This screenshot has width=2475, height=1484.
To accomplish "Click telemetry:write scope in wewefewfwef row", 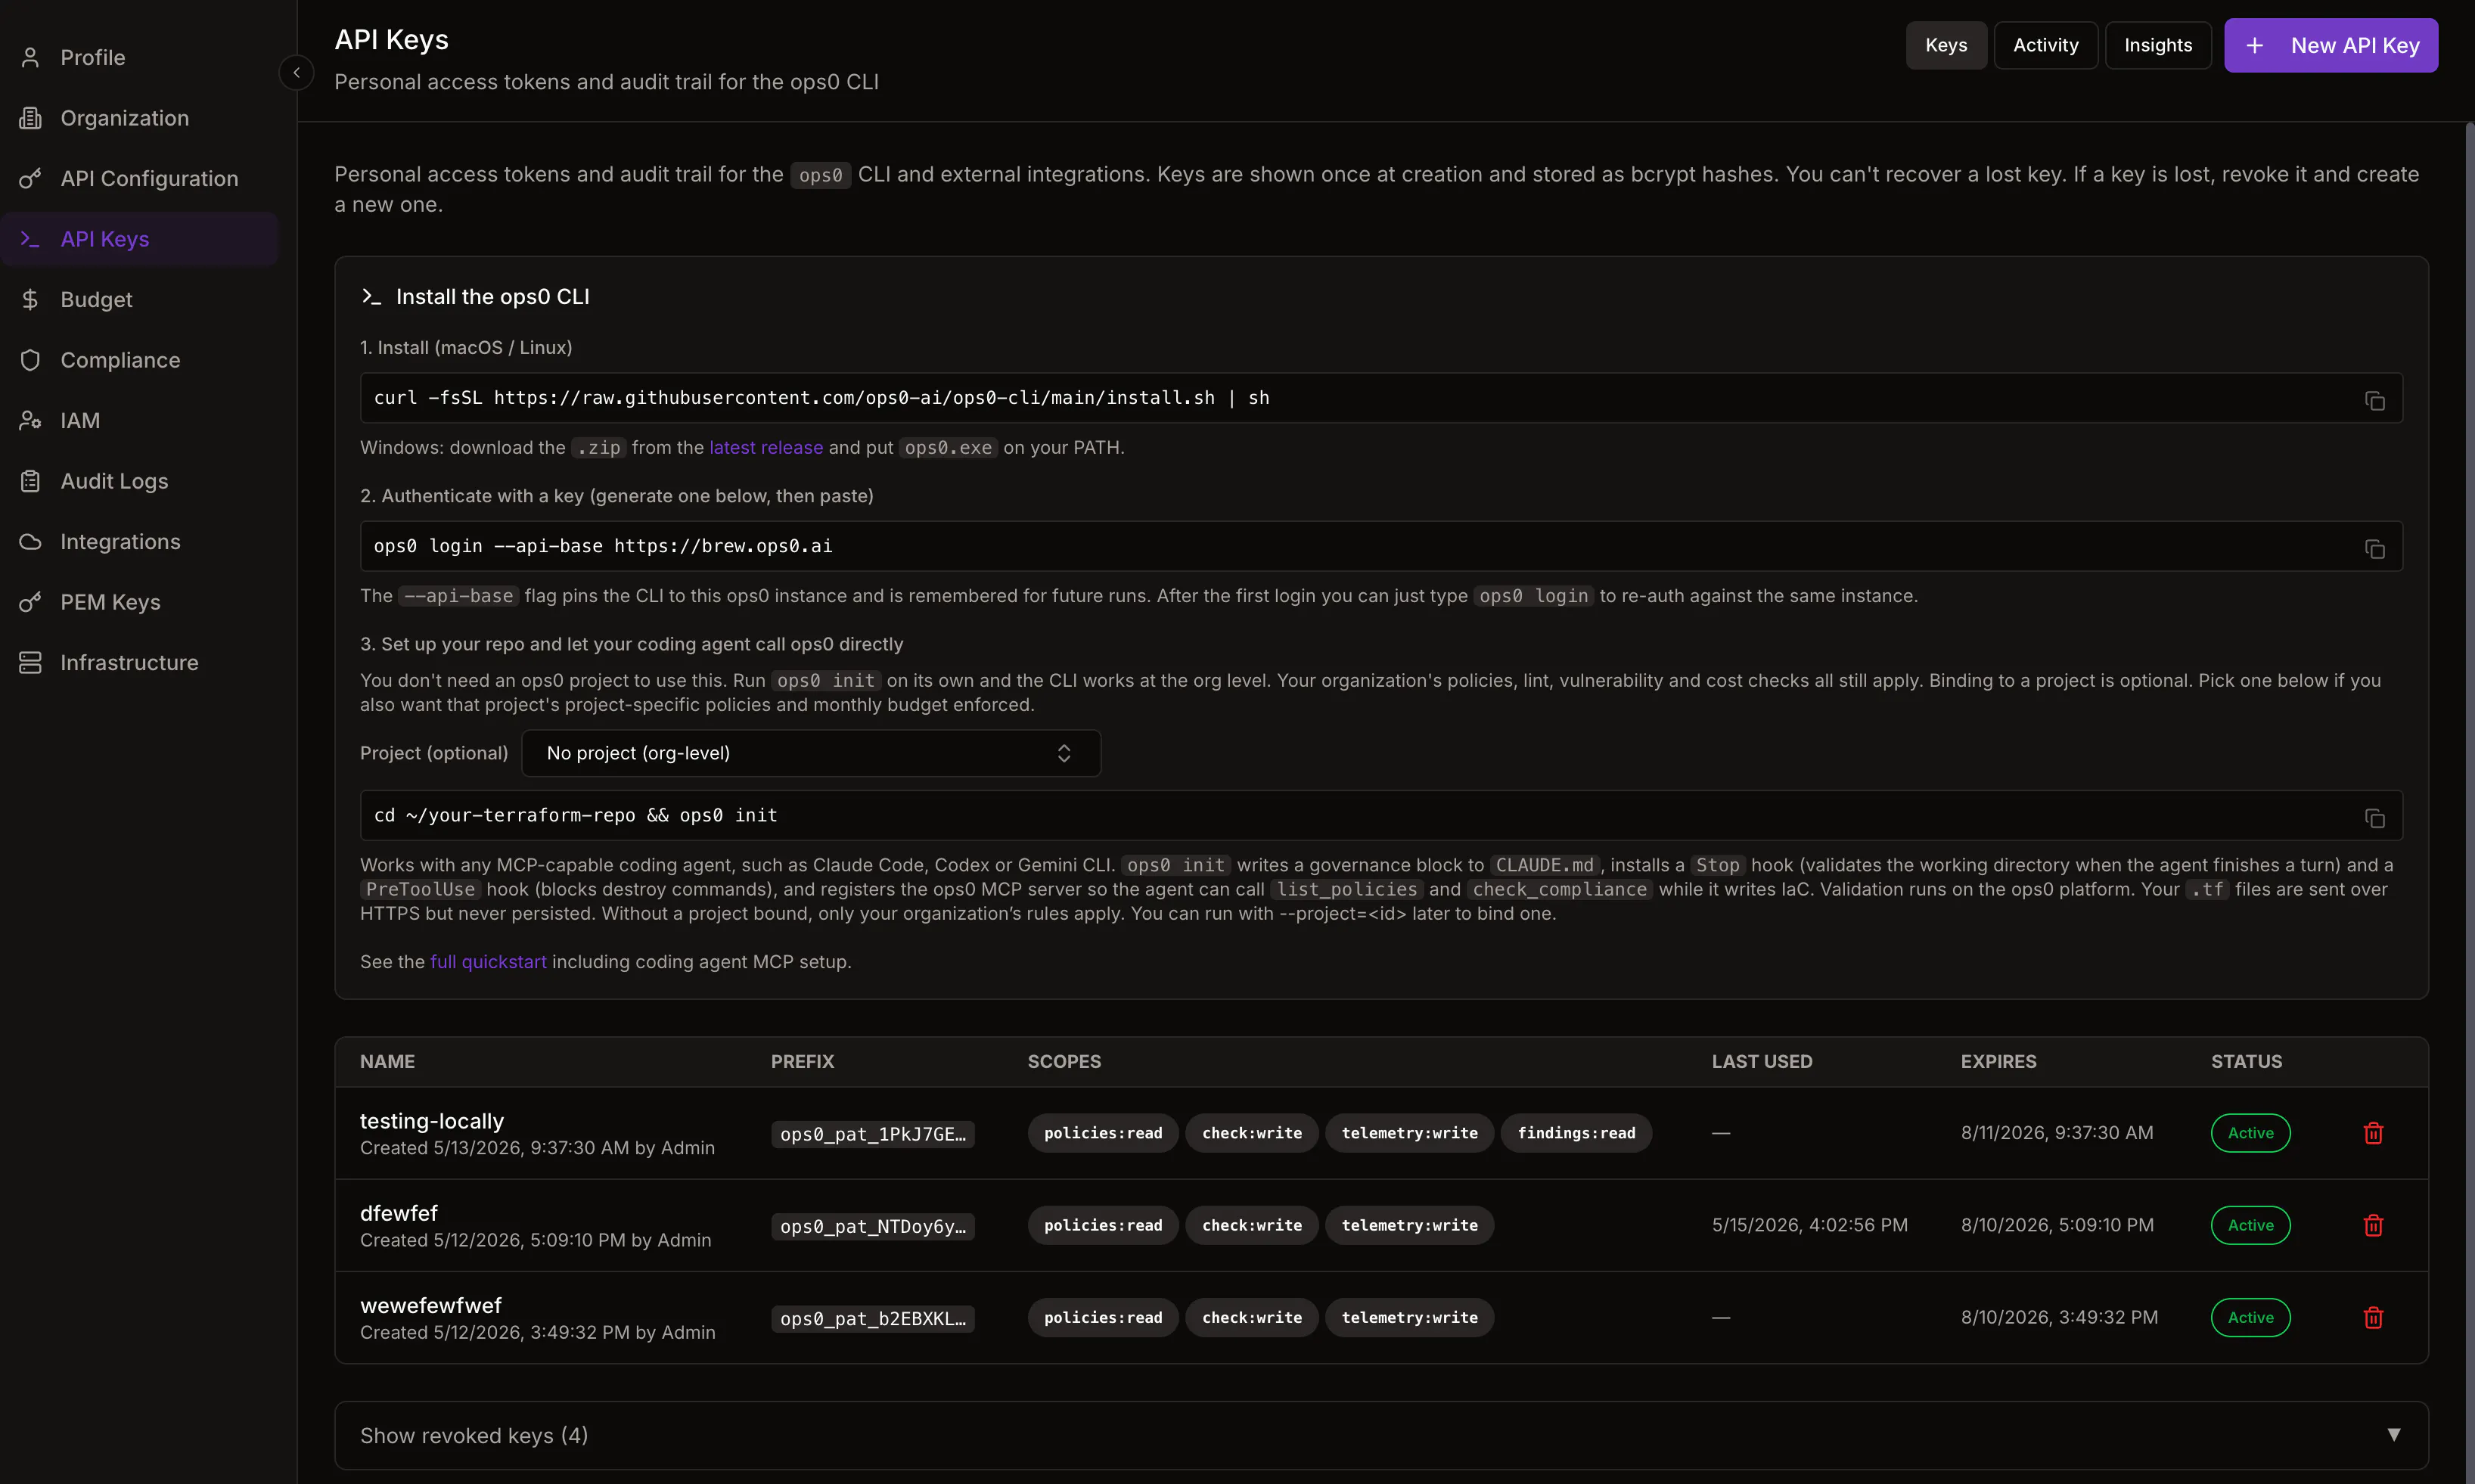I will 1409,1318.
